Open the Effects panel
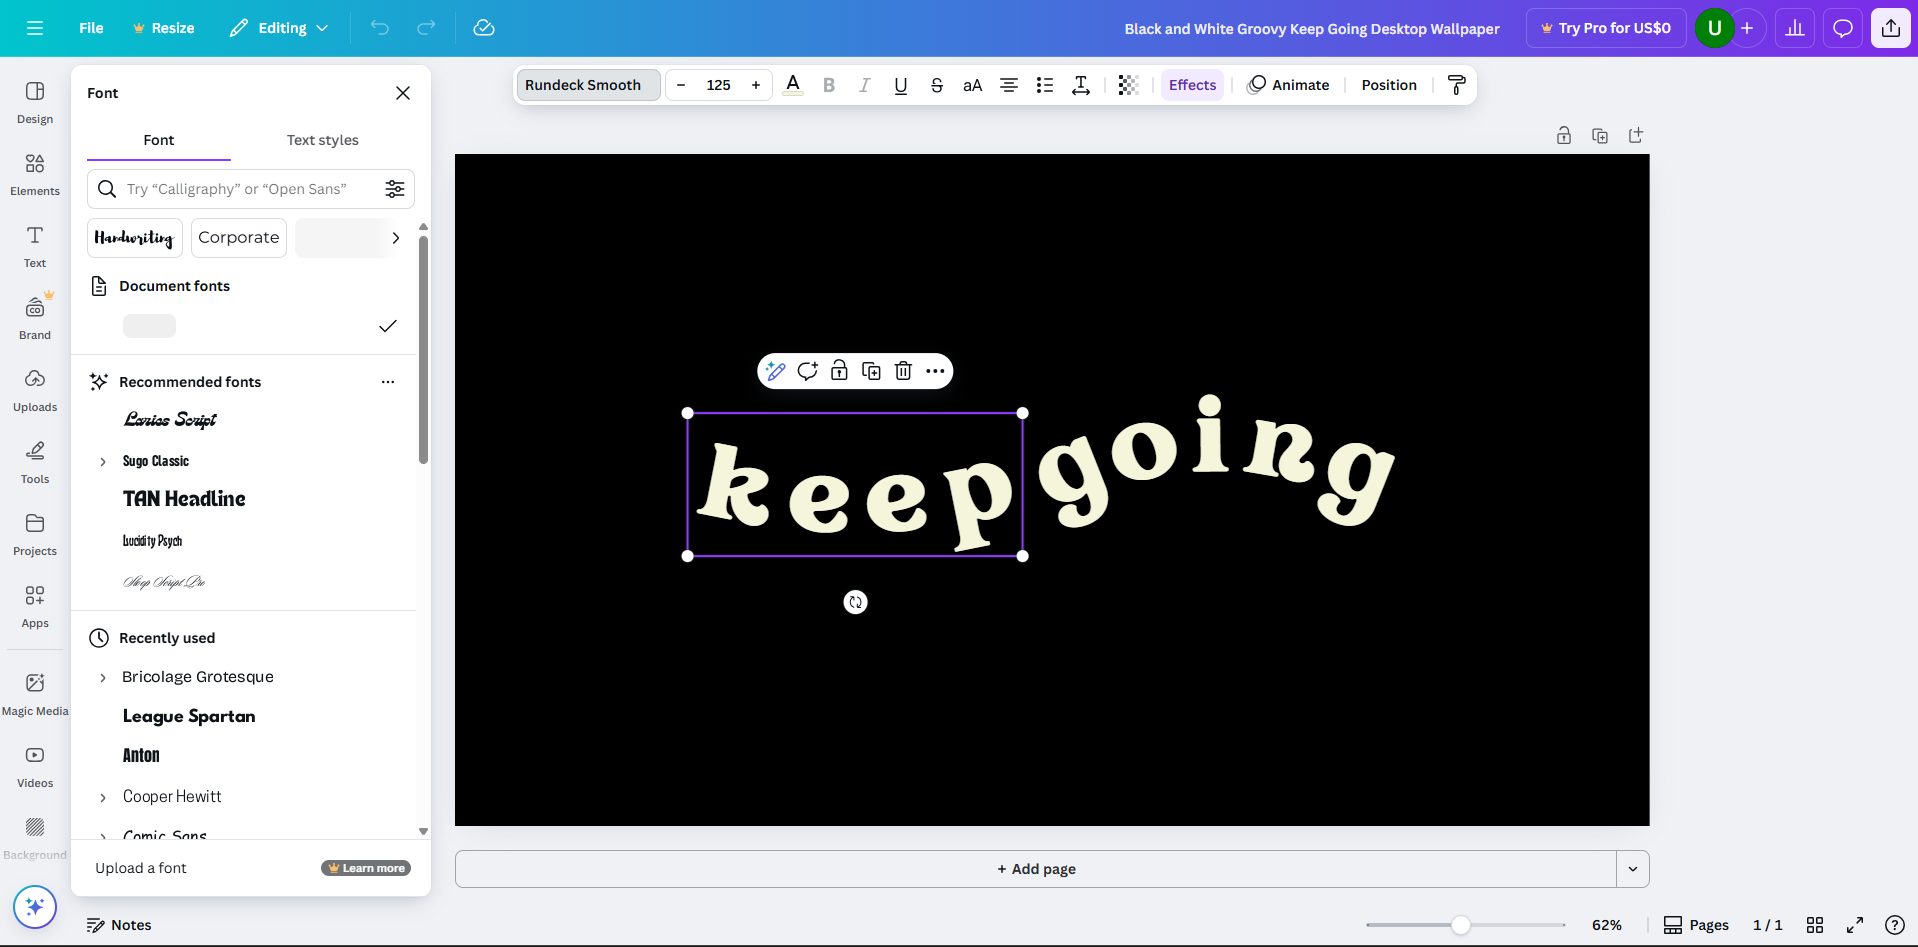This screenshot has height=947, width=1918. tap(1192, 85)
